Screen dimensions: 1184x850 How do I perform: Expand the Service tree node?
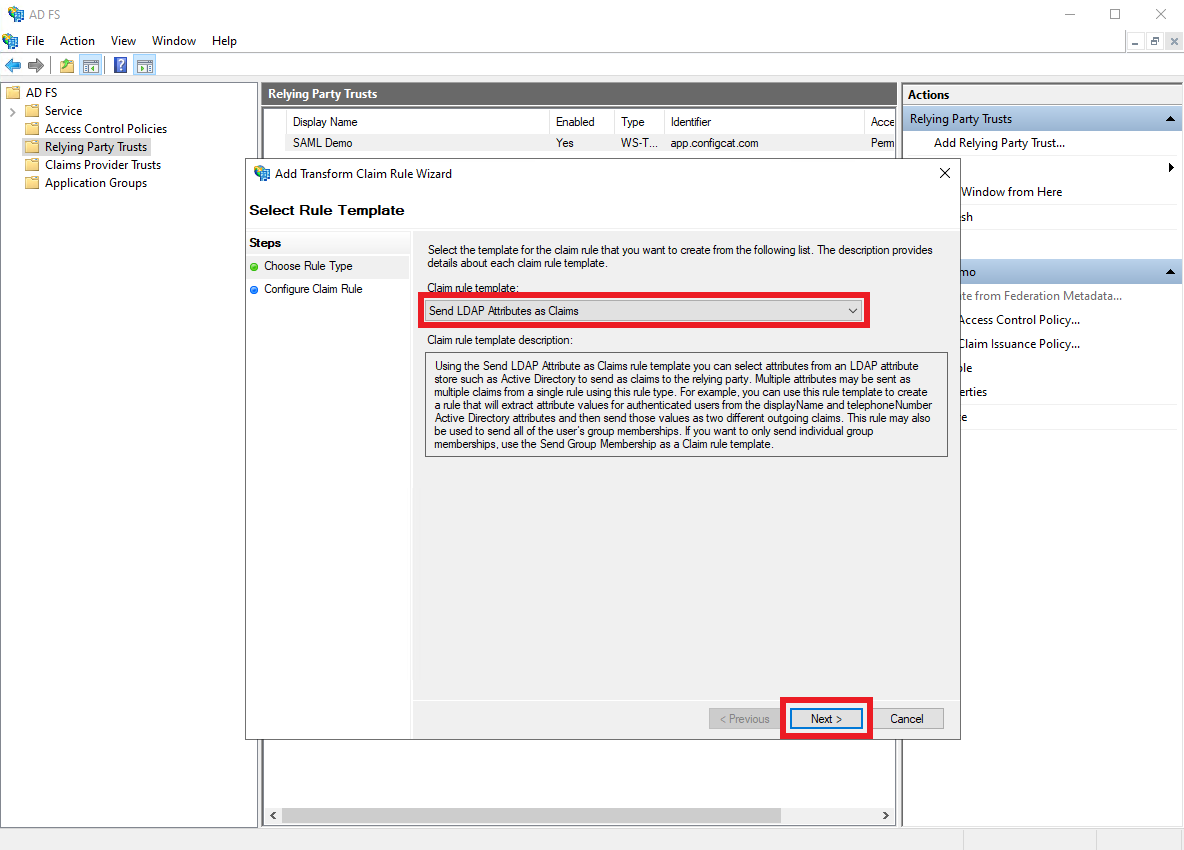15,110
